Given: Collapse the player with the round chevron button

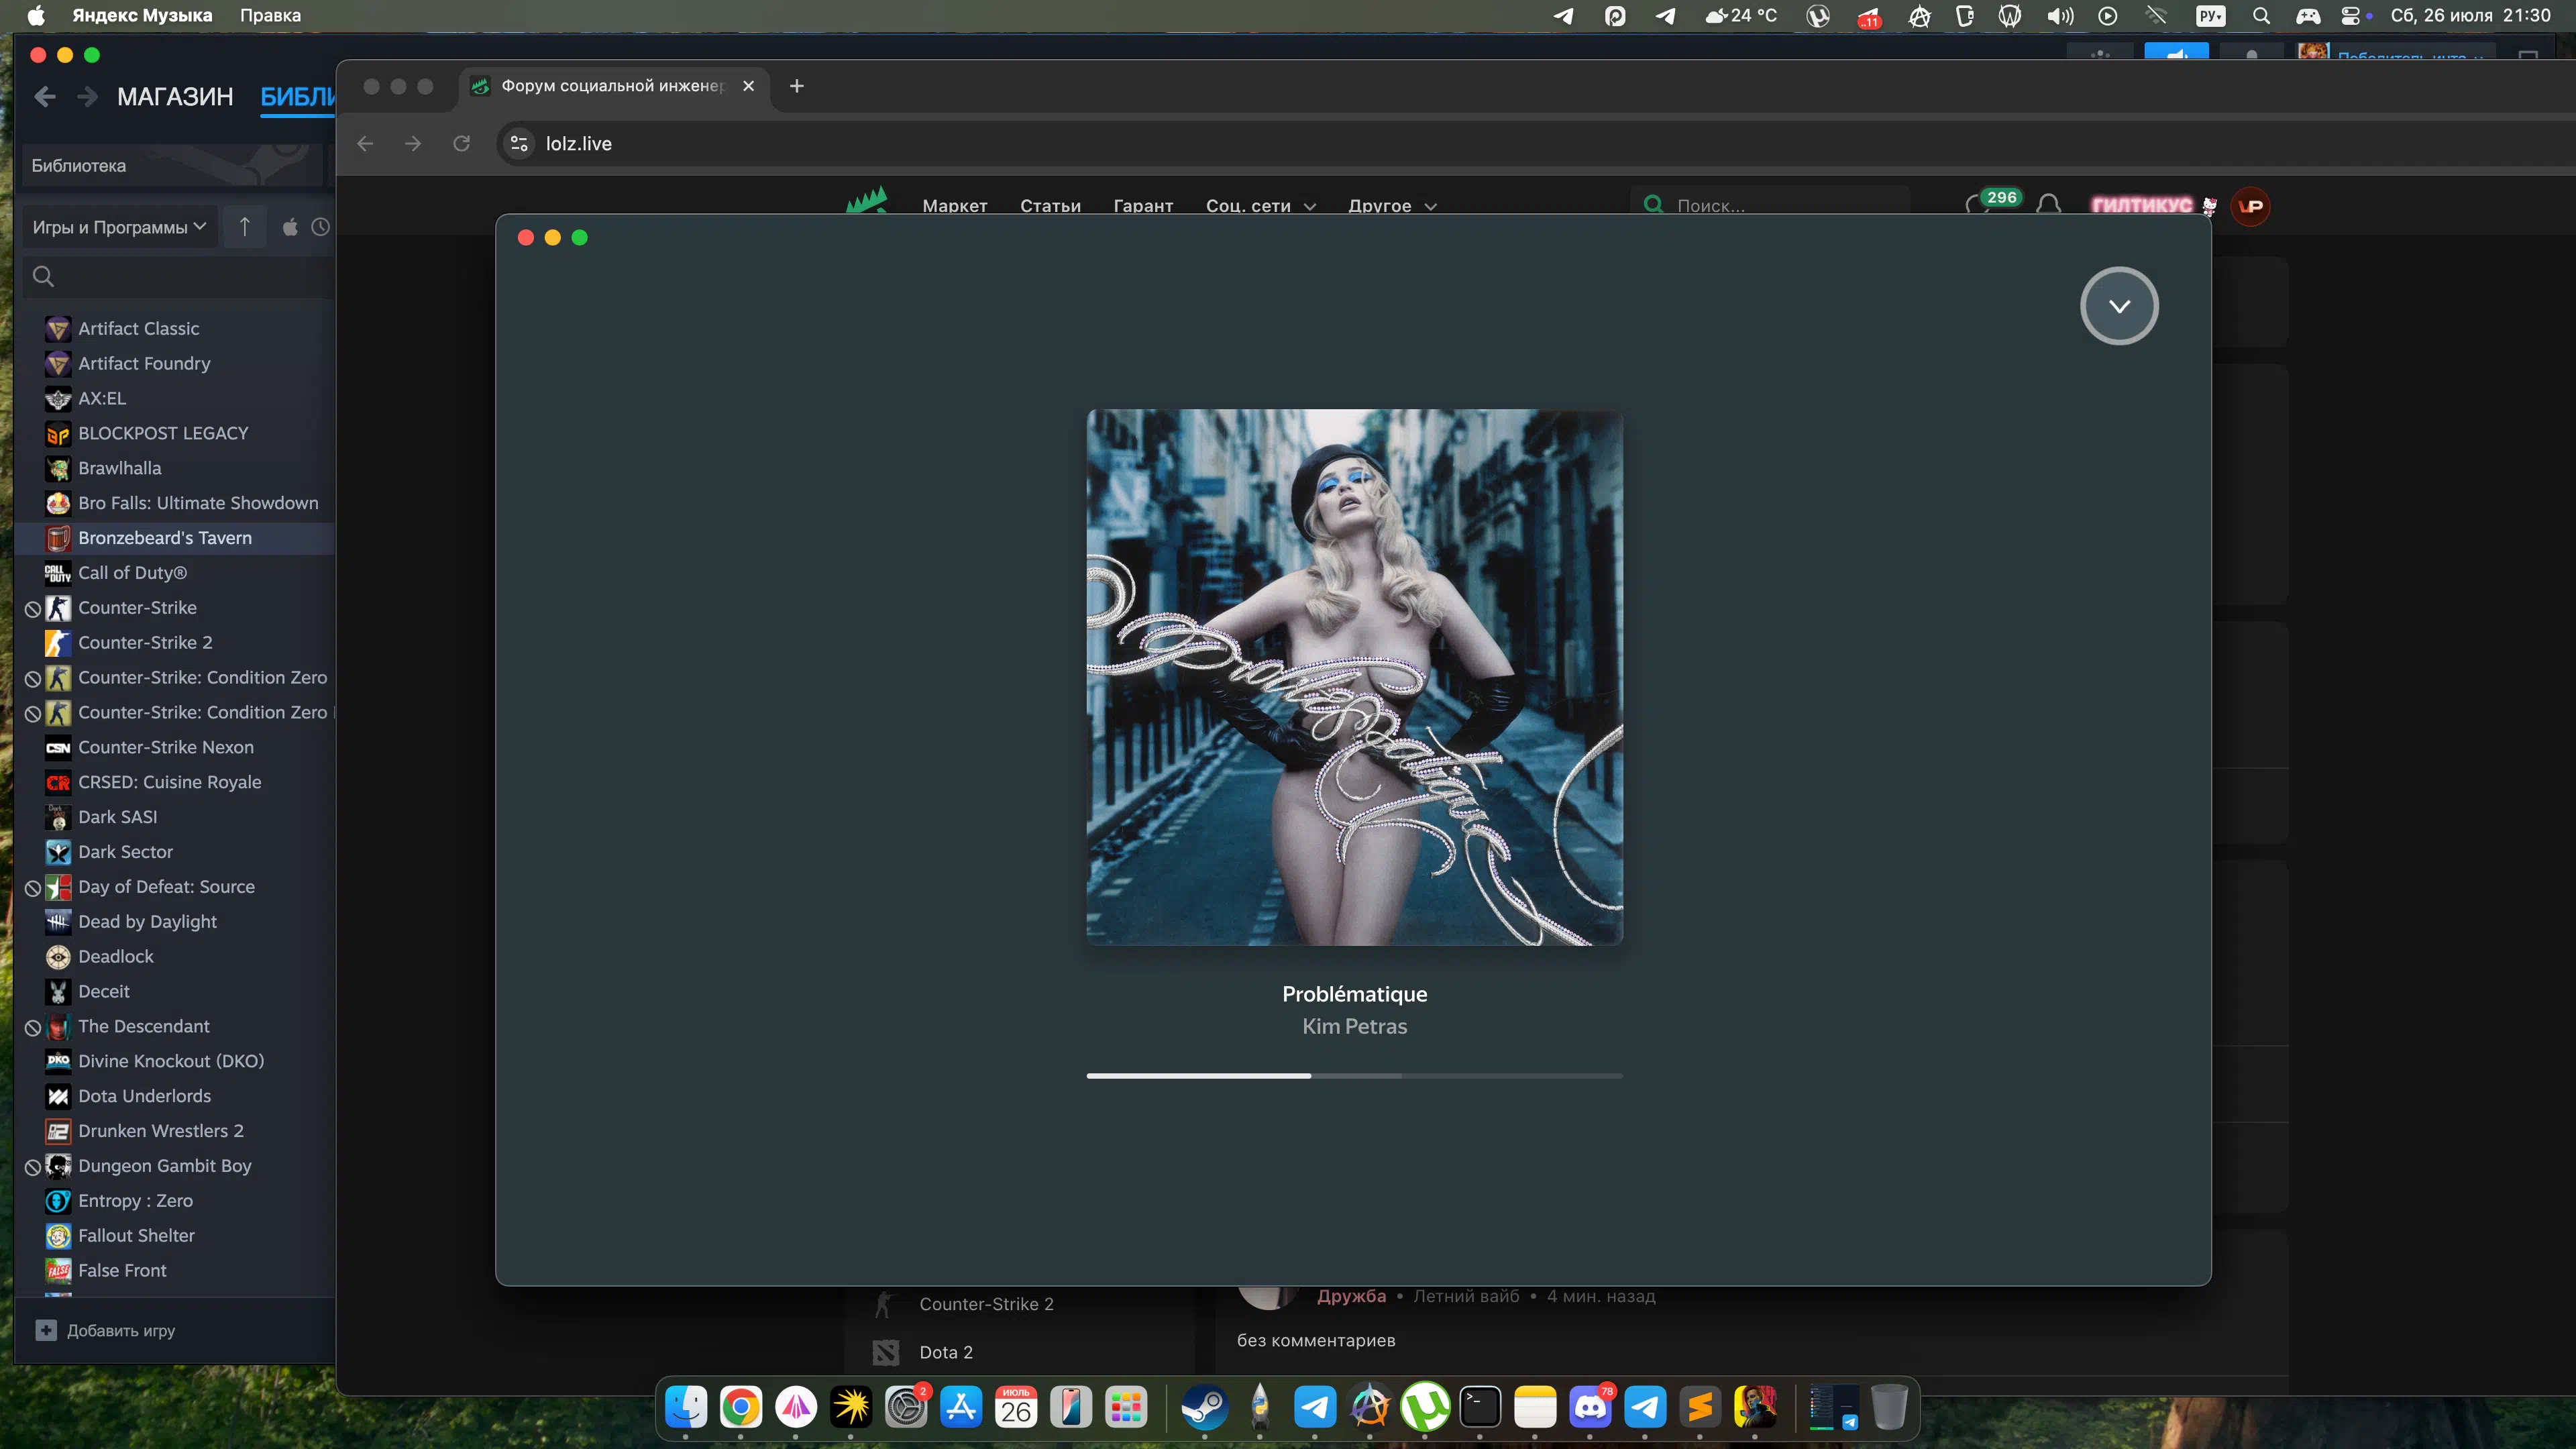Looking at the screenshot, I should (2119, 306).
